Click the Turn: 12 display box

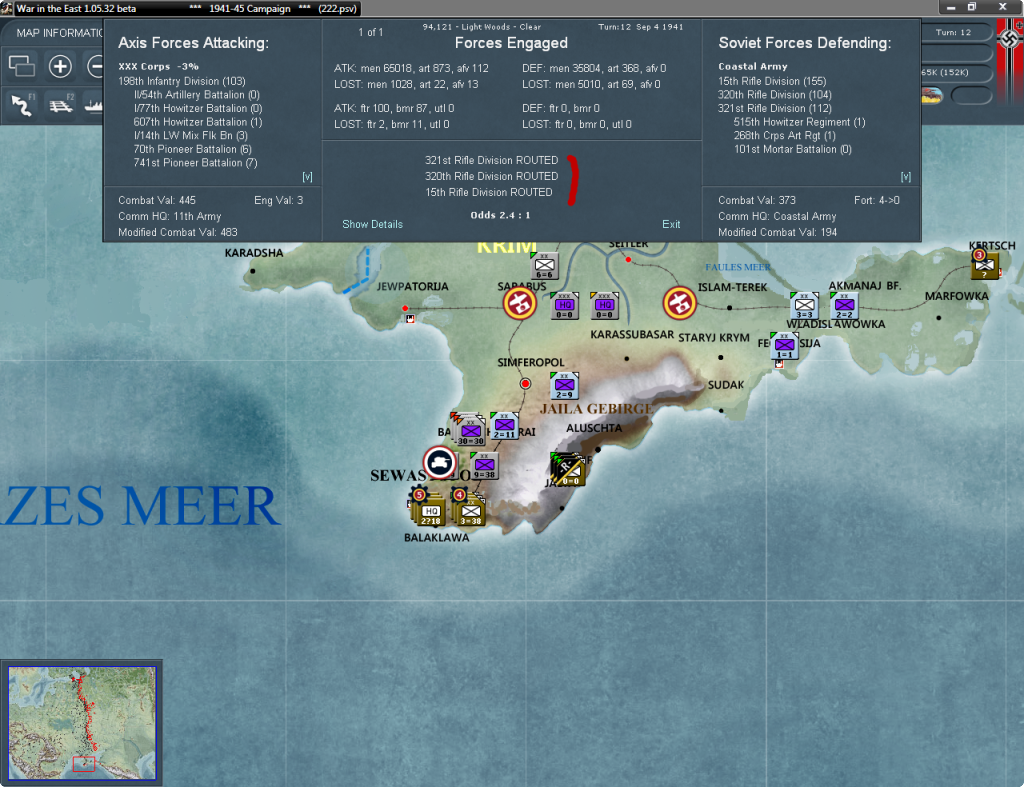click(x=953, y=32)
